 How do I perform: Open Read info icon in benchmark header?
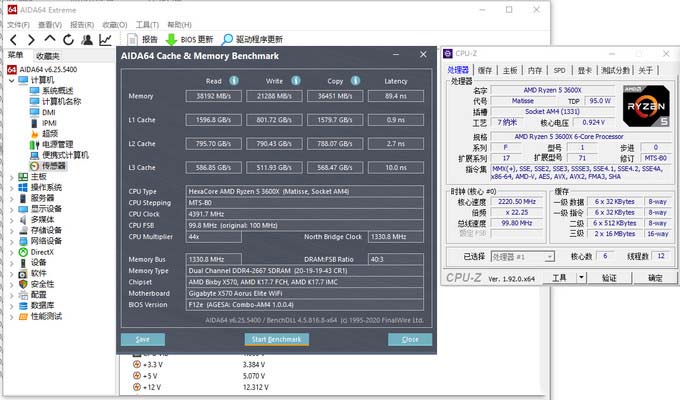[x=234, y=81]
